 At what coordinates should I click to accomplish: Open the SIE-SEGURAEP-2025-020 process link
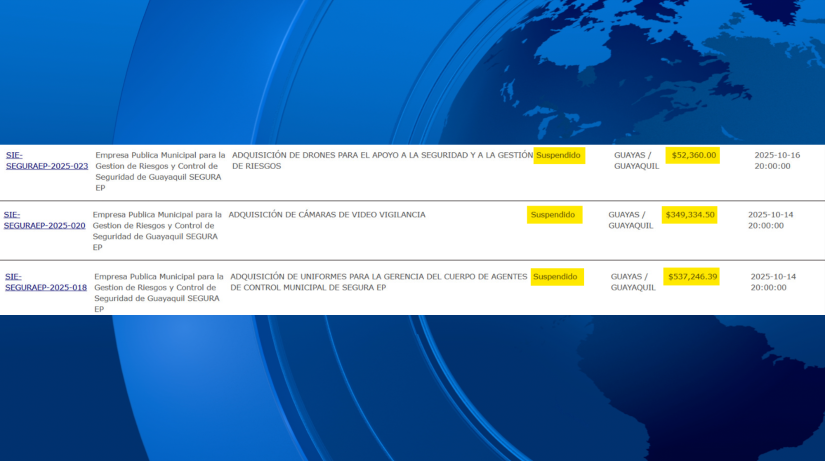click(x=44, y=220)
